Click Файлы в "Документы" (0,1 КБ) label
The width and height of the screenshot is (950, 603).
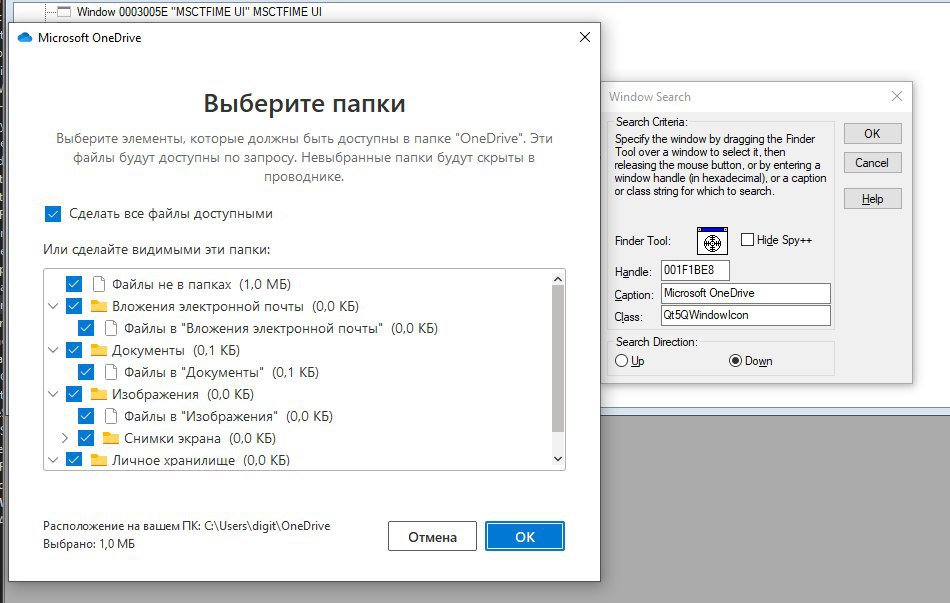tap(222, 372)
